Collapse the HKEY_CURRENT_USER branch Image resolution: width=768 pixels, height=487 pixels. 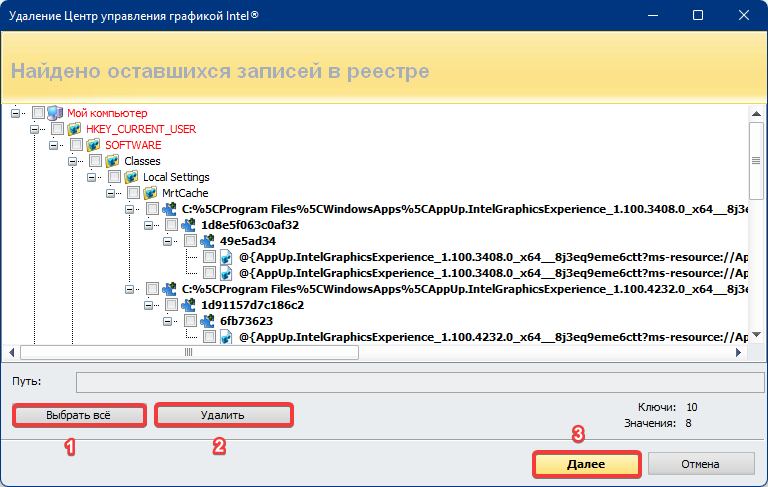[x=34, y=129]
